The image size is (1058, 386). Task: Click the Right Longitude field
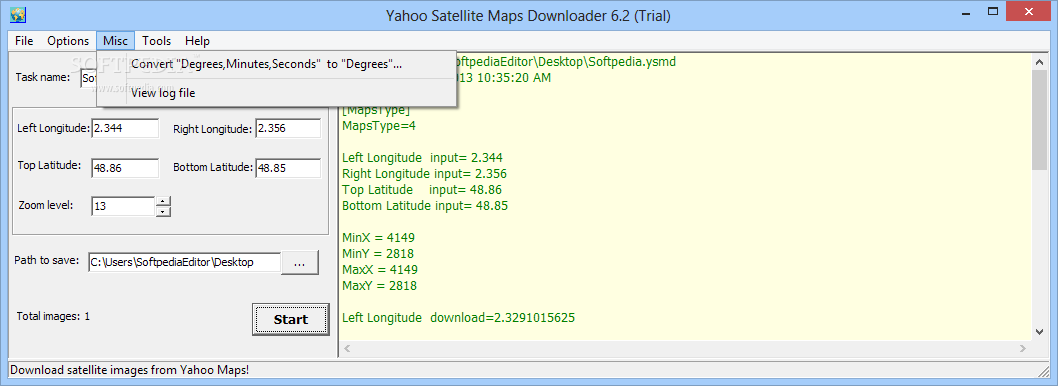pyautogui.click(x=287, y=128)
